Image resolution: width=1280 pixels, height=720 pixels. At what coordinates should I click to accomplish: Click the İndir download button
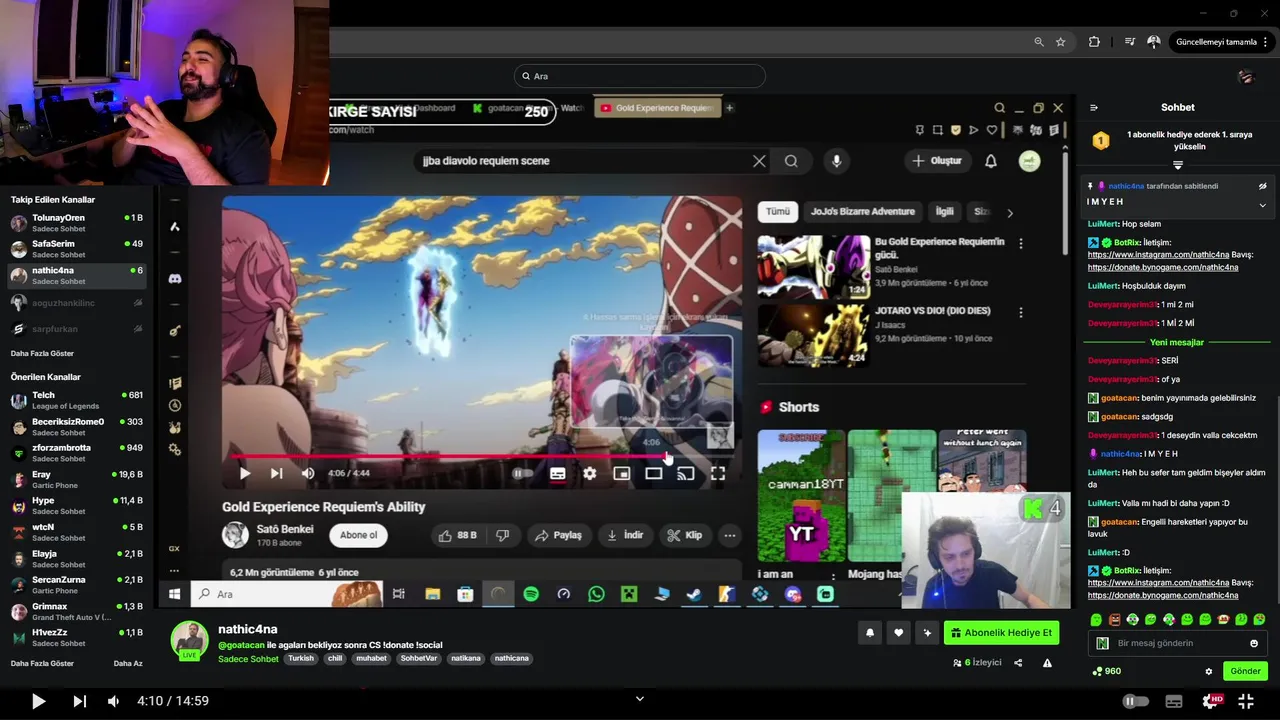625,535
